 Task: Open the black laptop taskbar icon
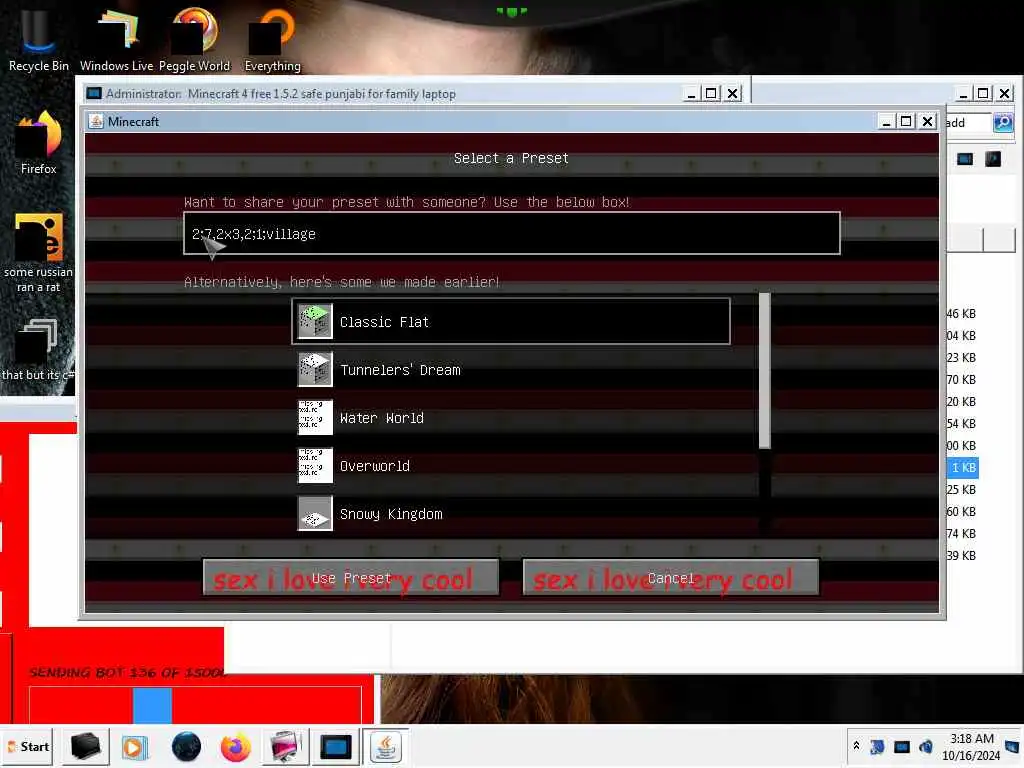tap(86, 746)
